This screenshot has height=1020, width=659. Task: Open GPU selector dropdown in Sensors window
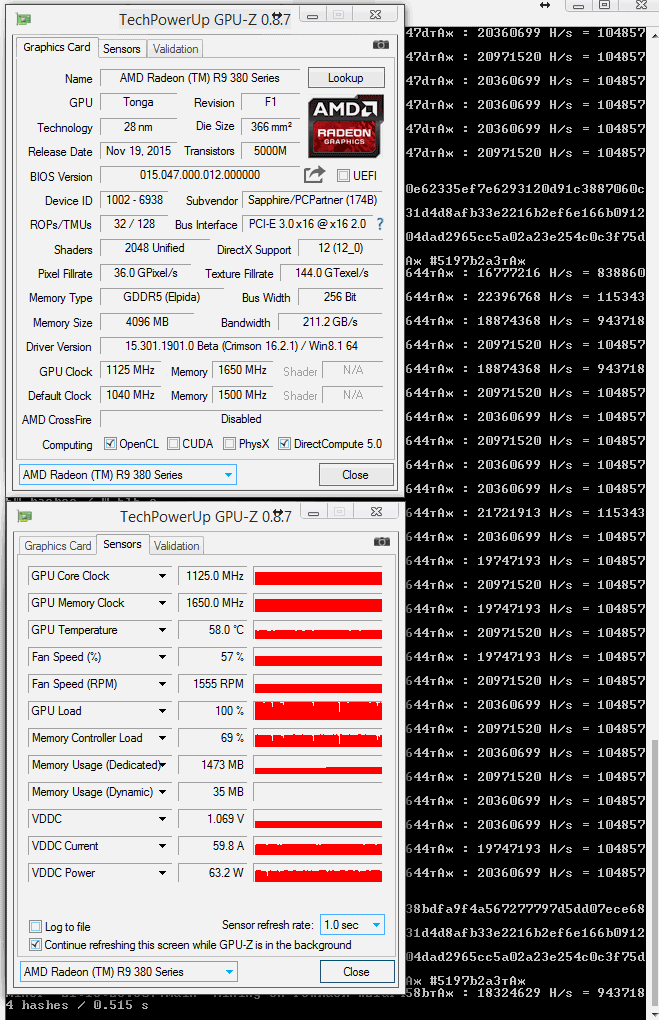click(x=129, y=972)
